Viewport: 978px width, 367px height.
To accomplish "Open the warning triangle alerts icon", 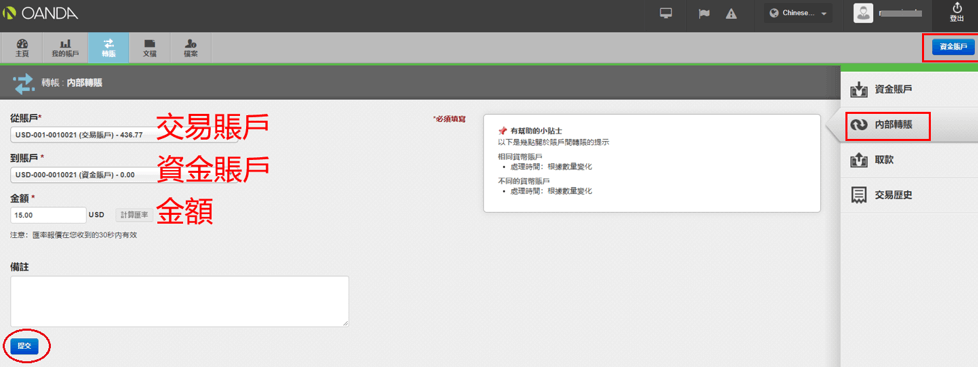I will tap(732, 14).
